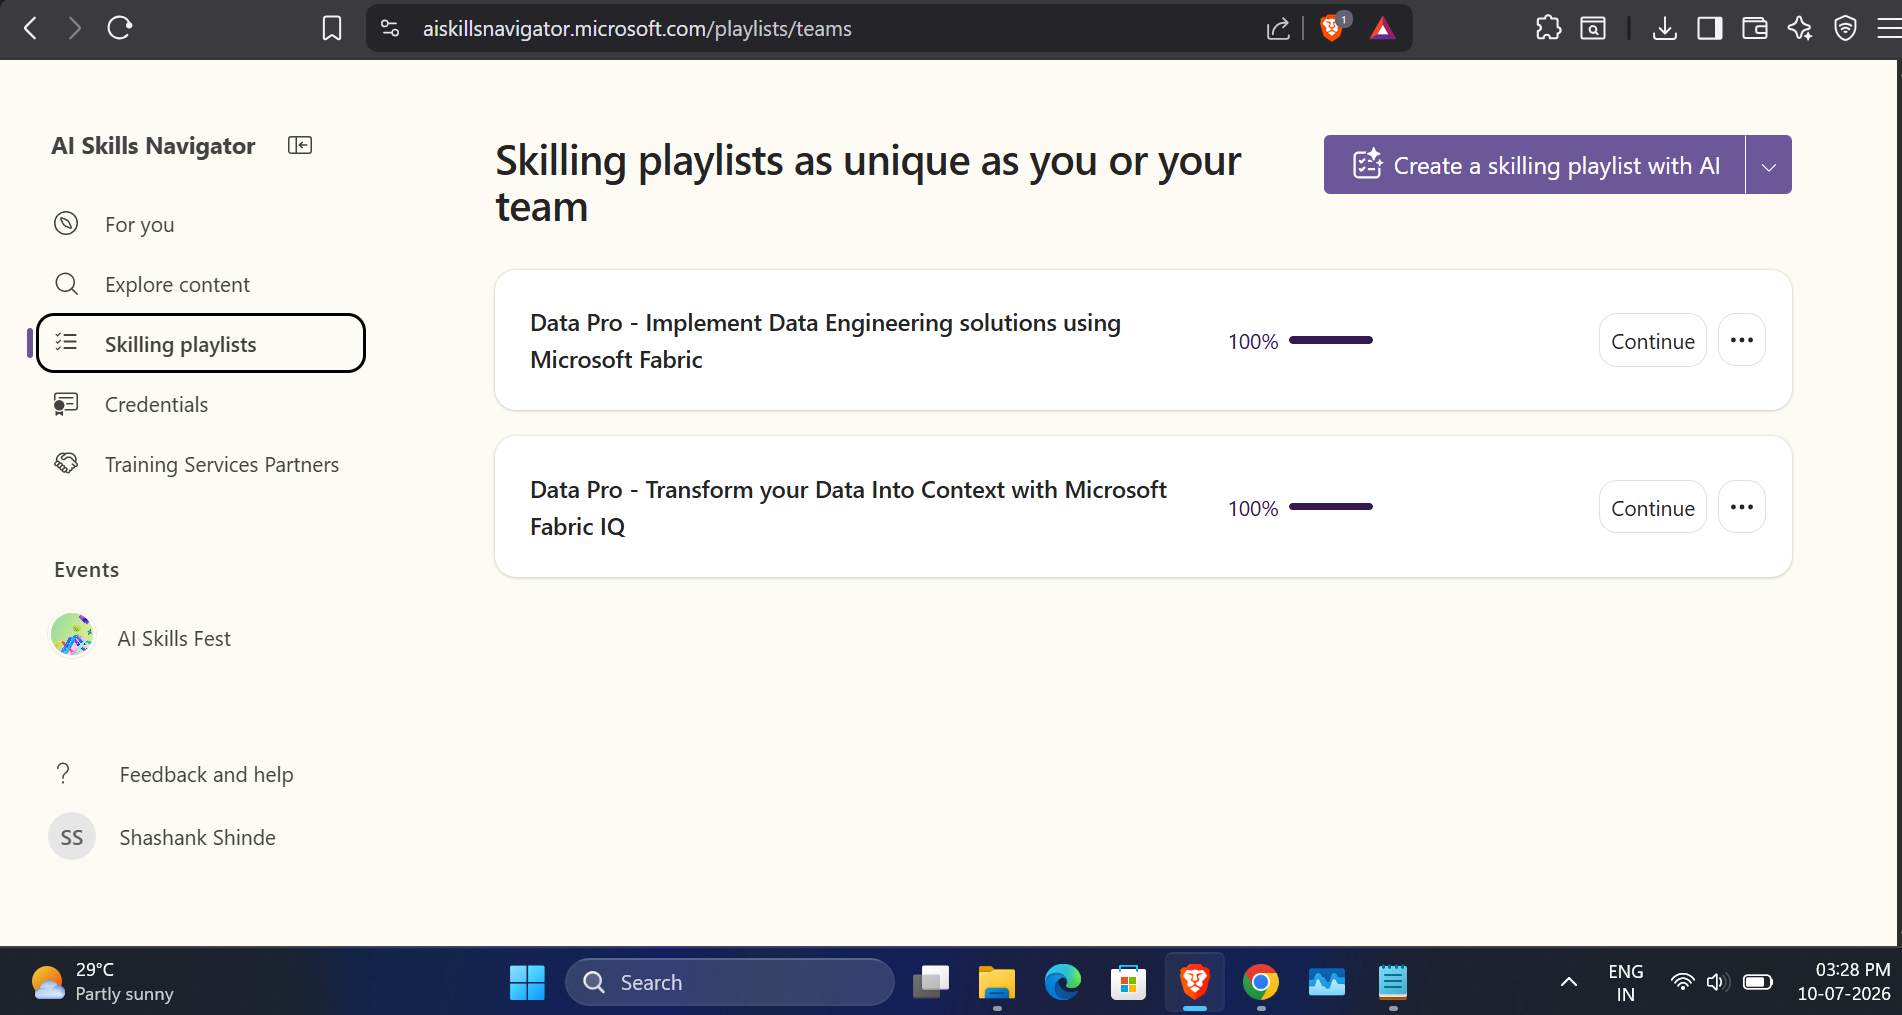Open Brave Shields panel

tap(1333, 27)
